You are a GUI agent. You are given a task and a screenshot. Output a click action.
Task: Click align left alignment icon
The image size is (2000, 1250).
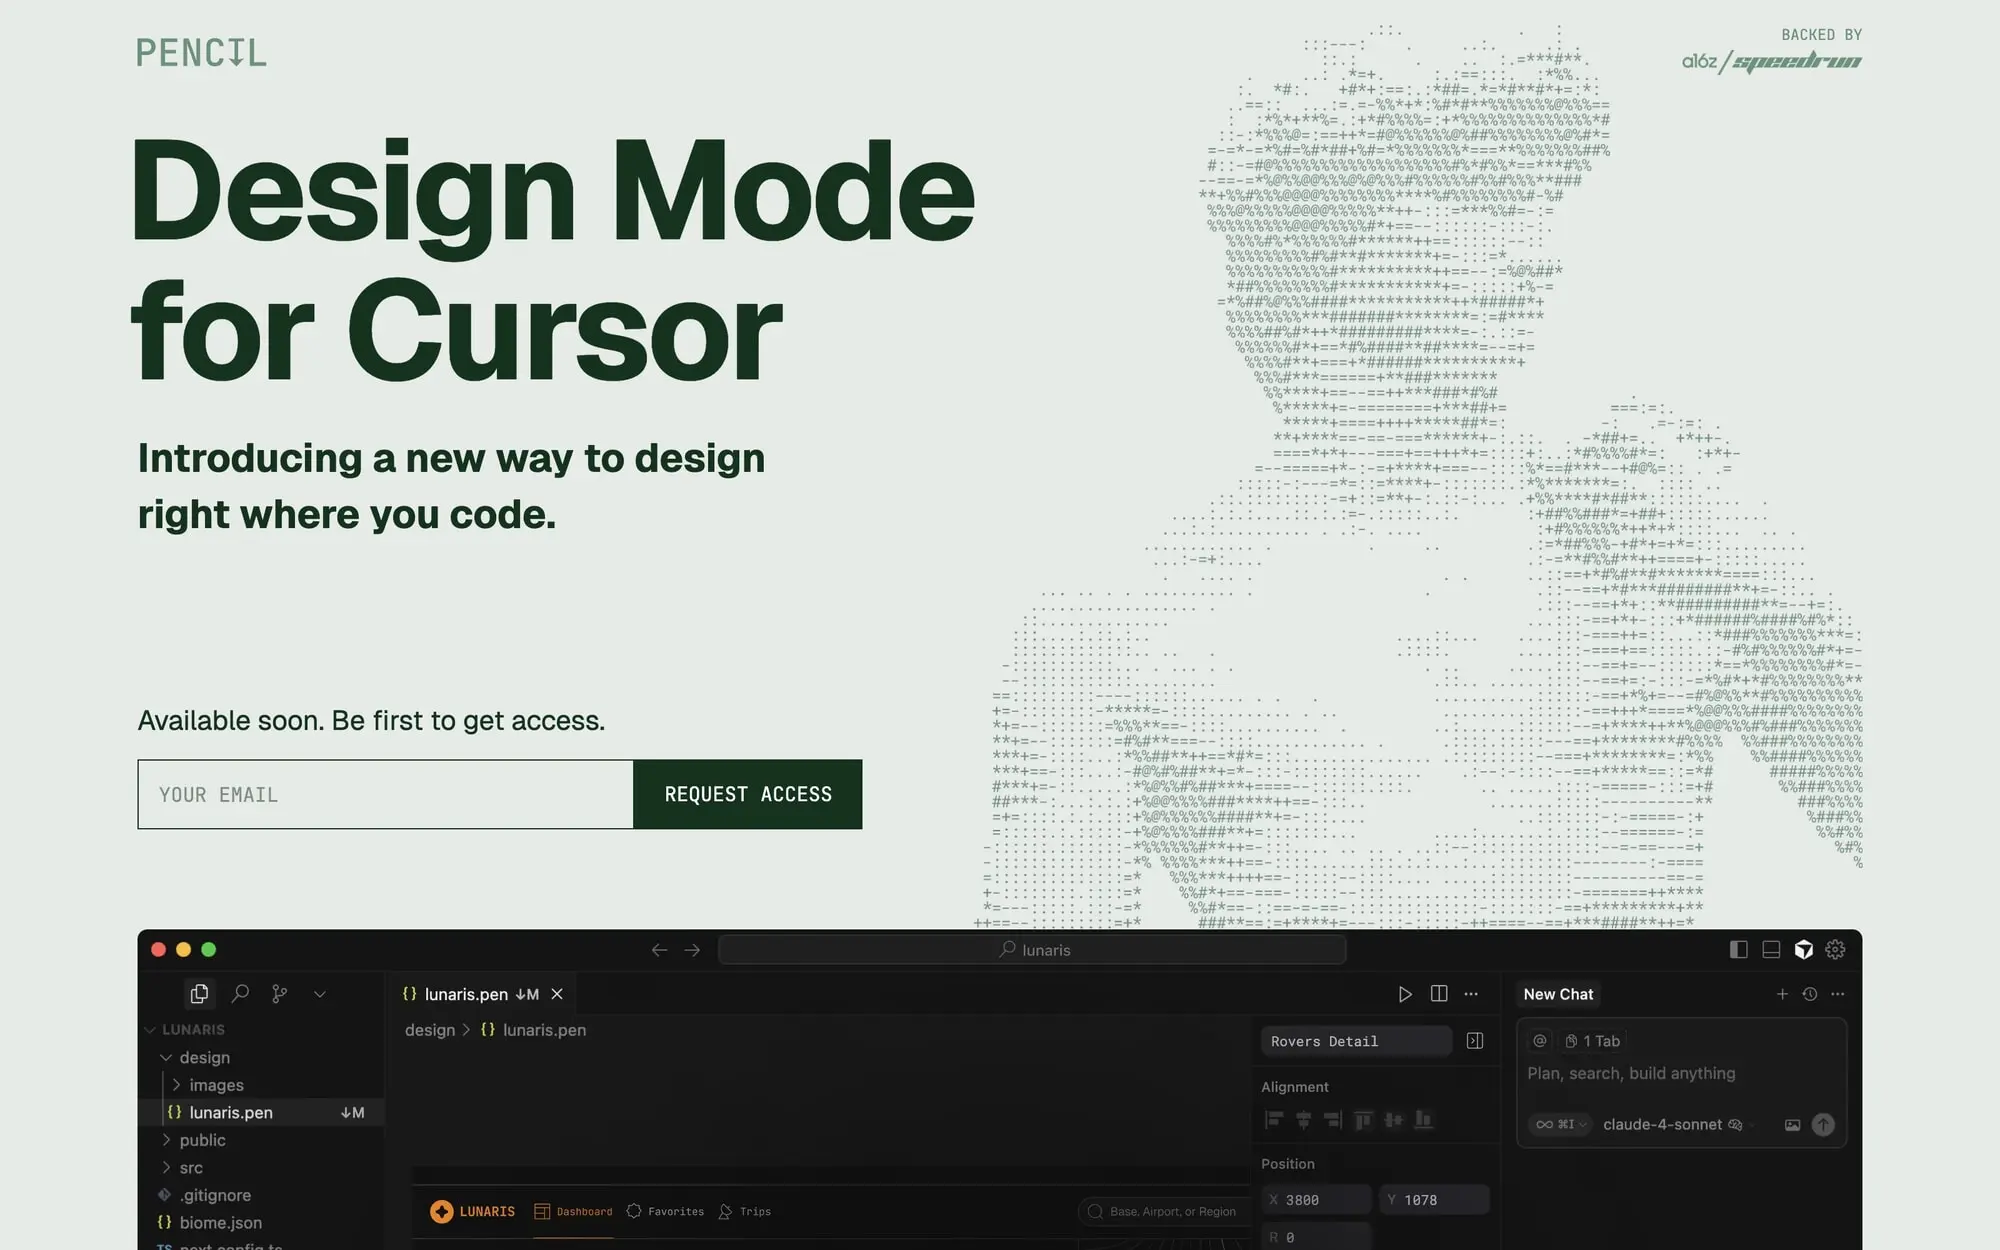pos(1274,1120)
